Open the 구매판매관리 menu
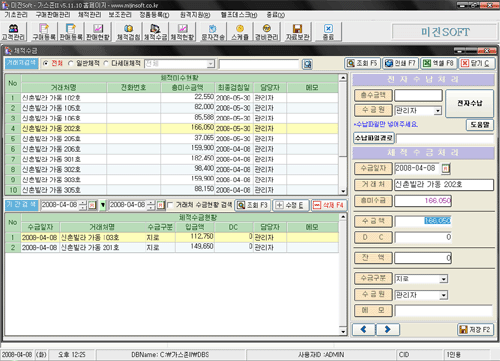 (x=53, y=15)
